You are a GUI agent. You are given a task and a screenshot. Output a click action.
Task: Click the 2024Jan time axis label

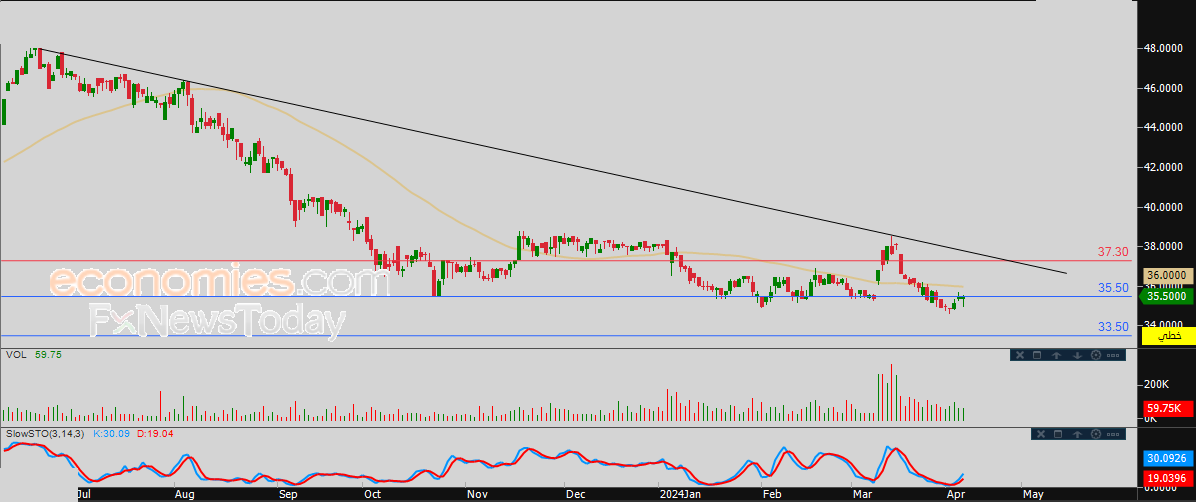tap(680, 494)
